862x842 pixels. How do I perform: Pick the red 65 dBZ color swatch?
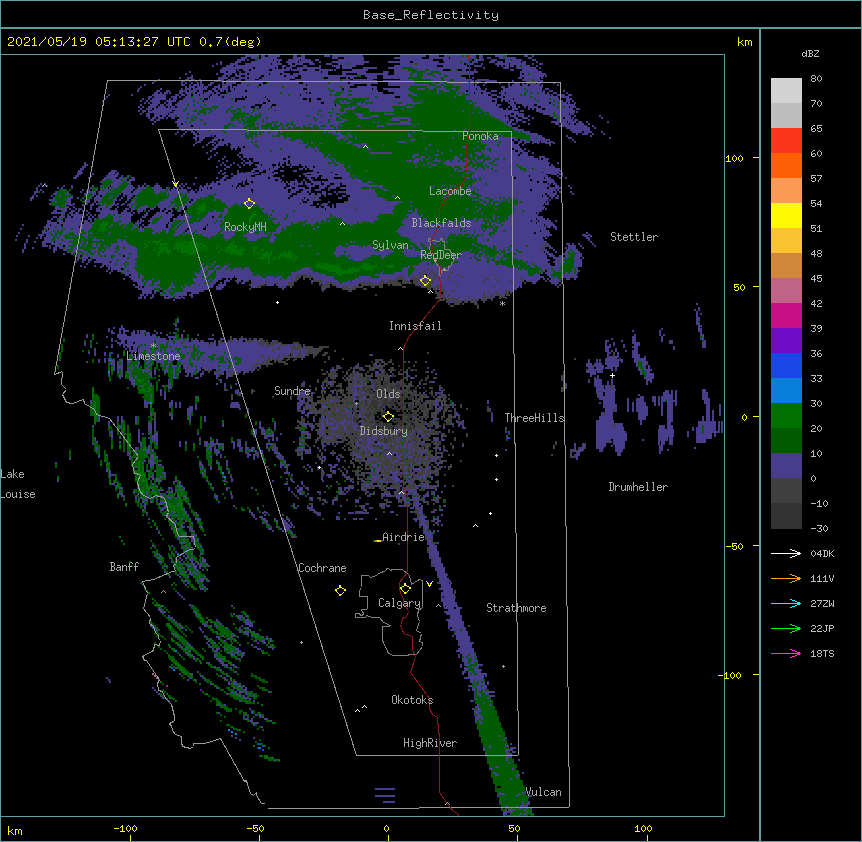click(786, 140)
